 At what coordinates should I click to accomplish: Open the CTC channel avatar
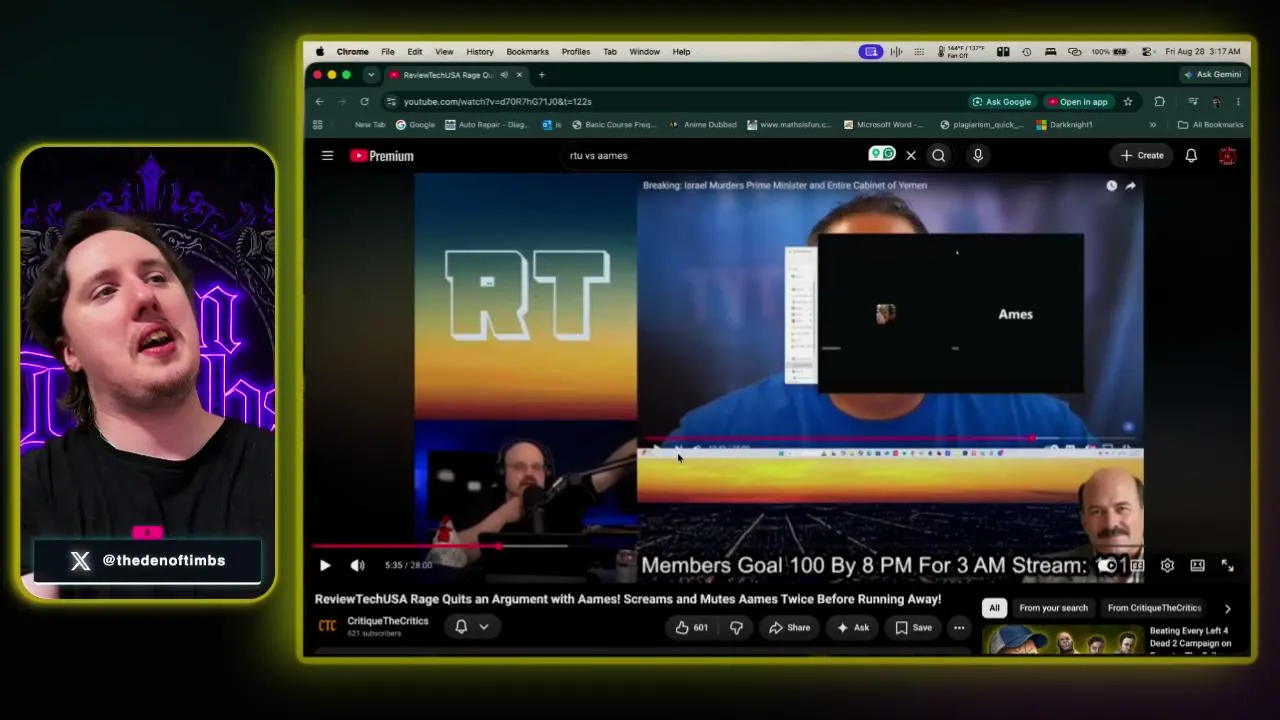tap(327, 626)
